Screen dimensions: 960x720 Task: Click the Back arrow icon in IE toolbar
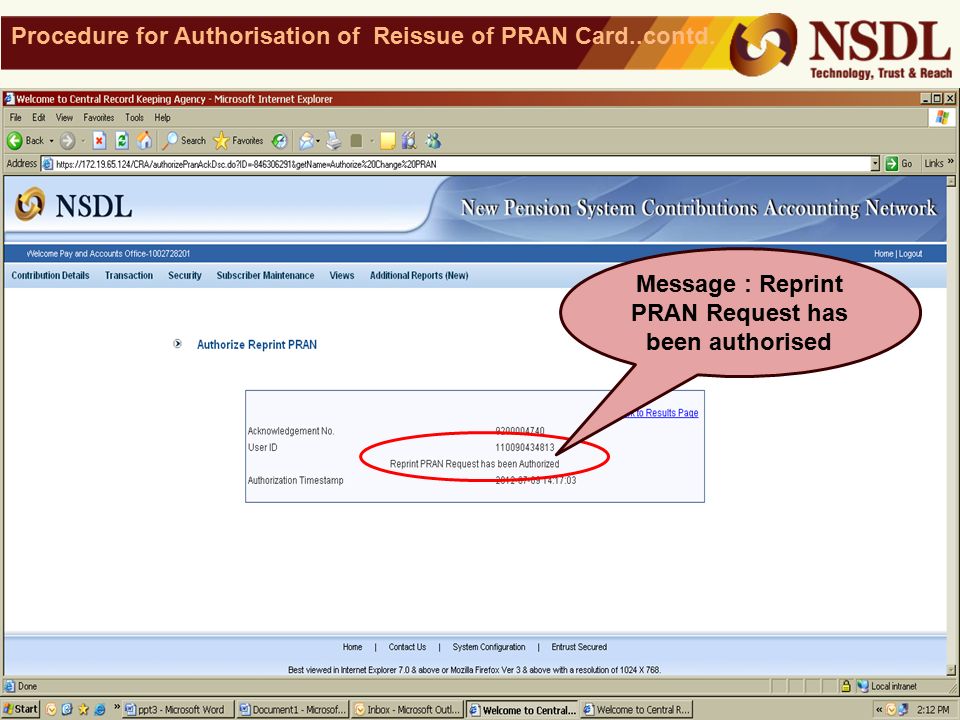pos(15,141)
